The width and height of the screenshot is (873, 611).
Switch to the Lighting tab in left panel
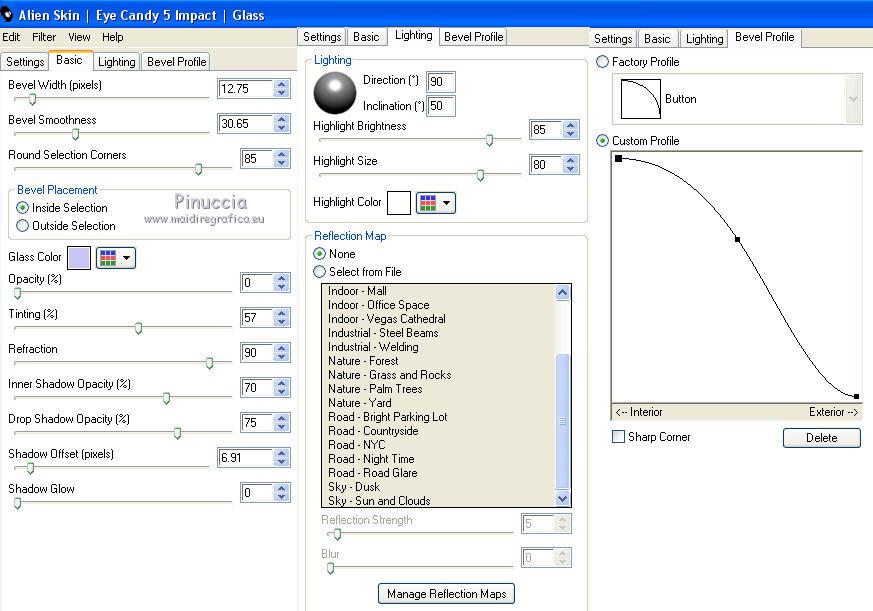click(116, 62)
